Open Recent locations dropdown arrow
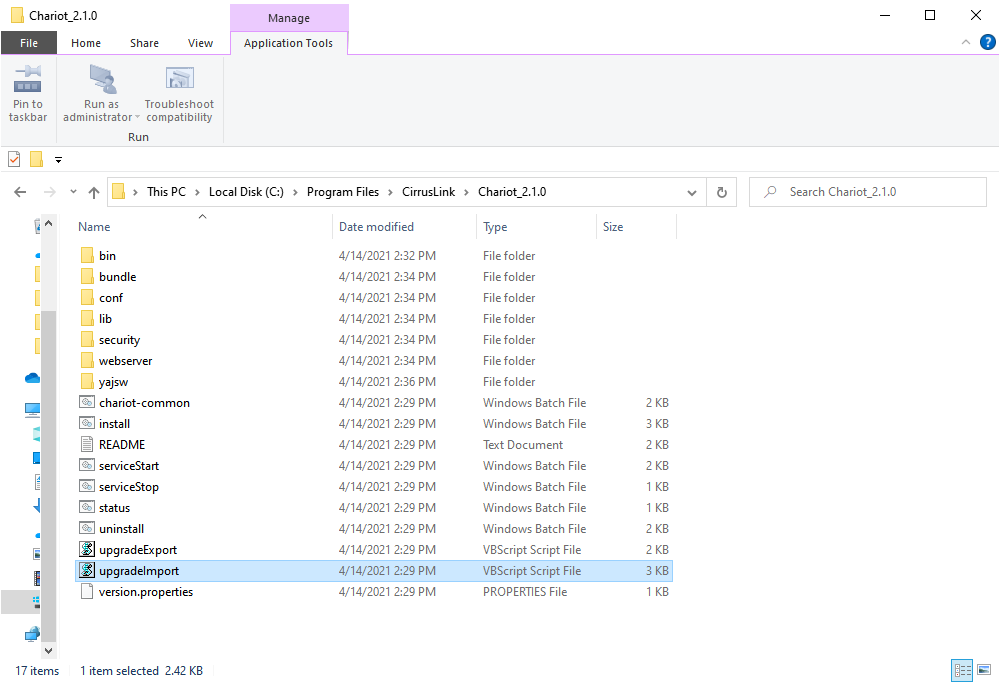 (73, 192)
